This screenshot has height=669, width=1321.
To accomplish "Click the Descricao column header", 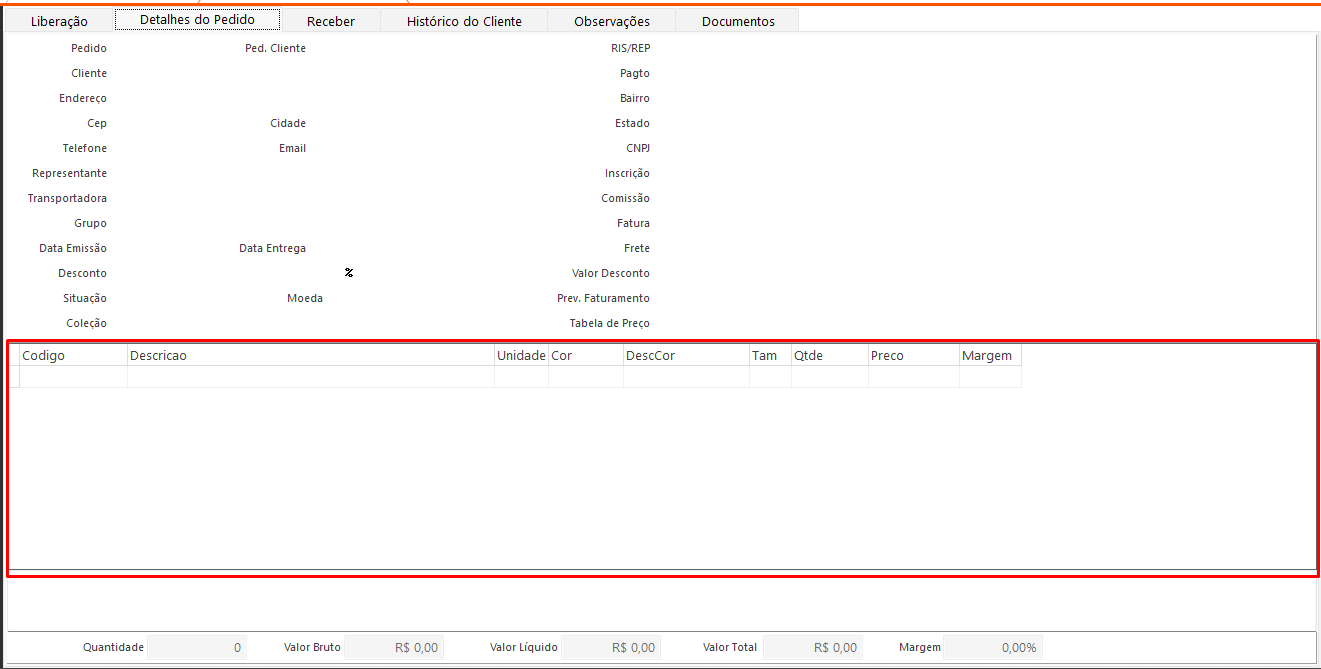I will coord(310,355).
